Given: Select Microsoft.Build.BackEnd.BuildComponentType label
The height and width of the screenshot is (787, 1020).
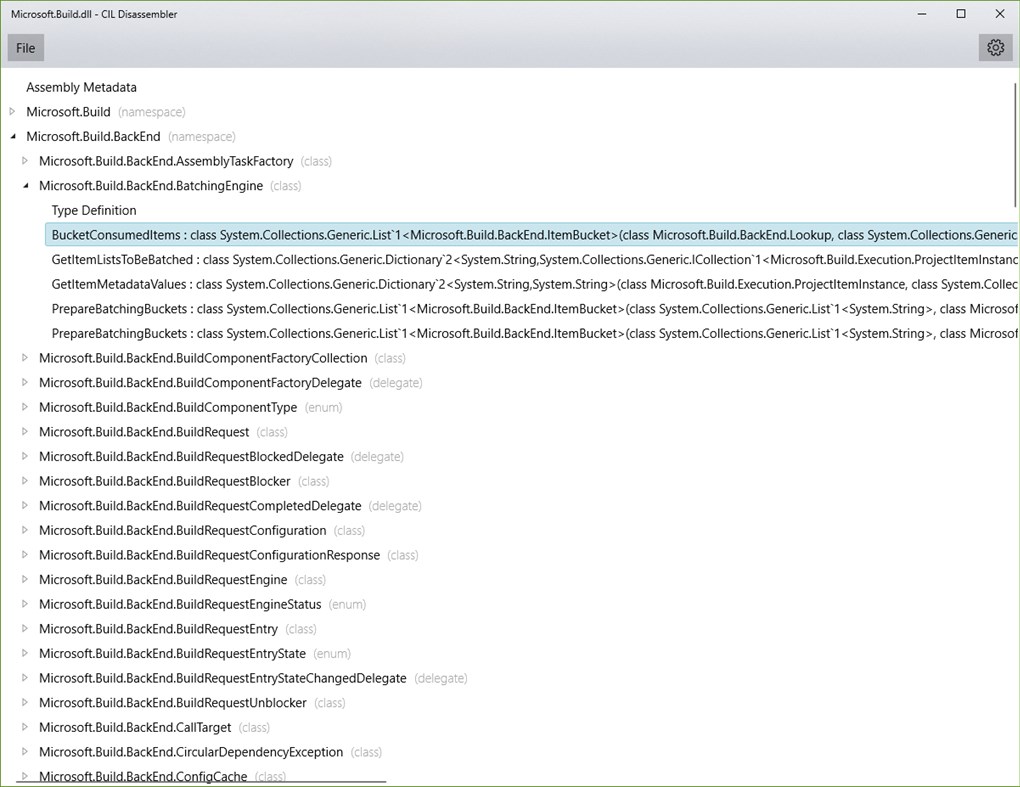Looking at the screenshot, I should pyautogui.click(x=168, y=407).
